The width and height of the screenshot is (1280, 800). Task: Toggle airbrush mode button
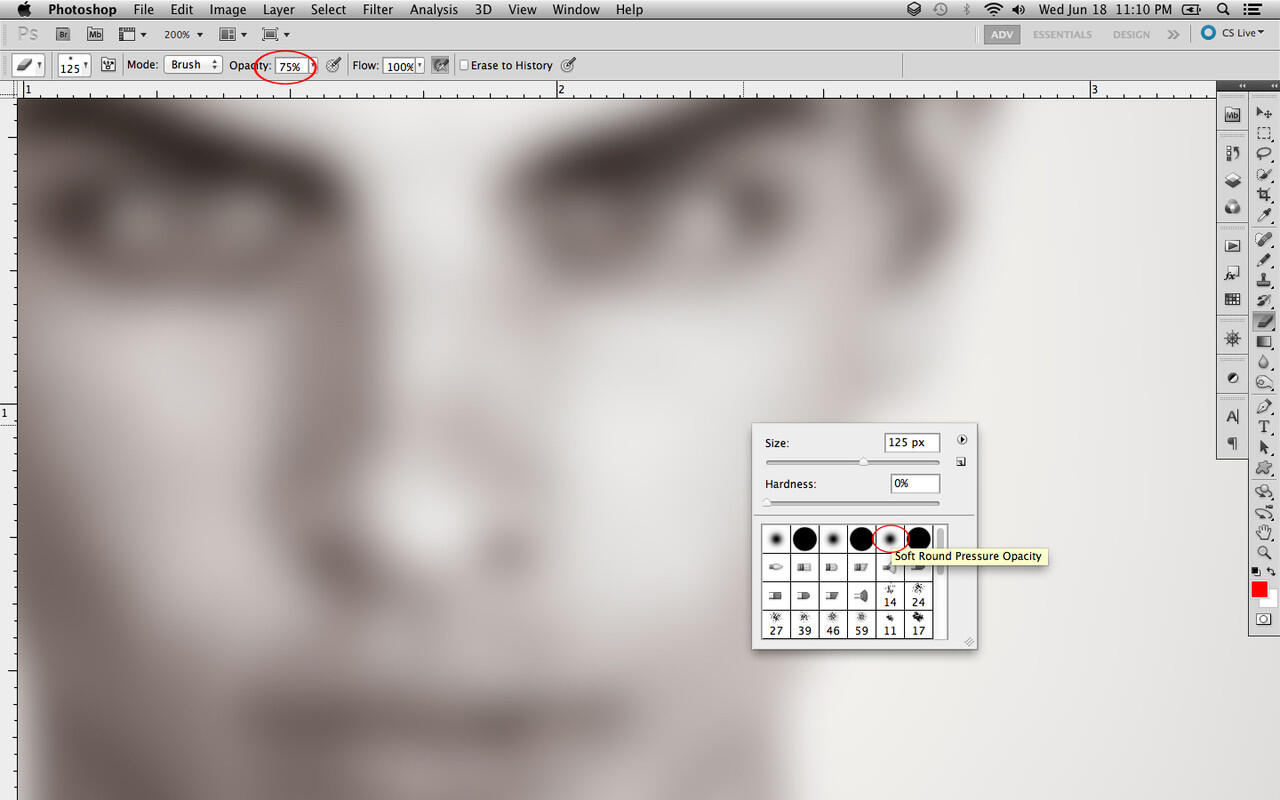point(440,65)
